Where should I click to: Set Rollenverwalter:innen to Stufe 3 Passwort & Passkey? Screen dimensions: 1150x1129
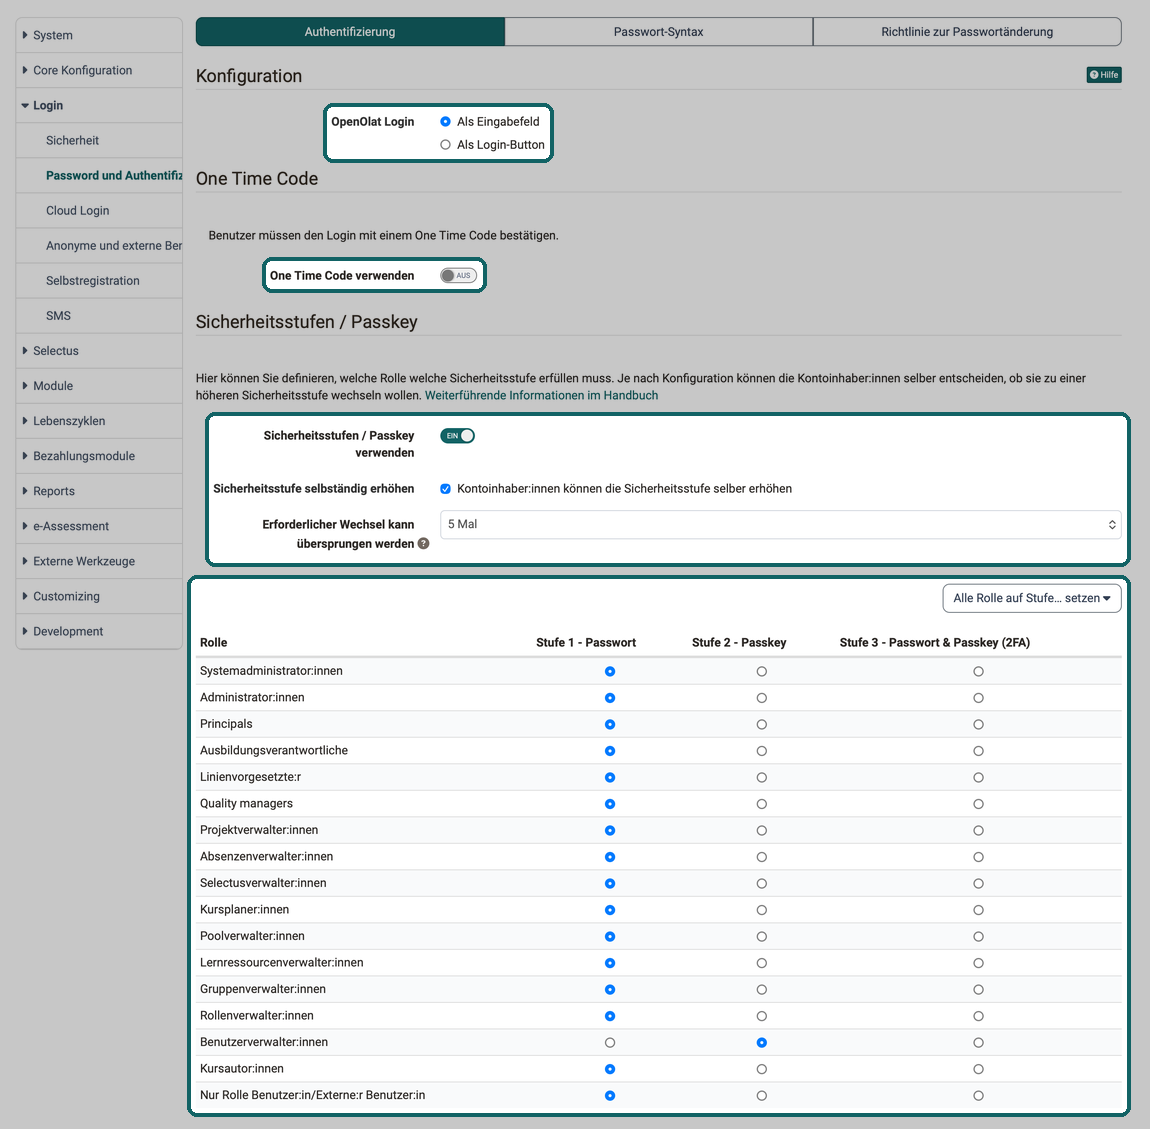tap(978, 1017)
